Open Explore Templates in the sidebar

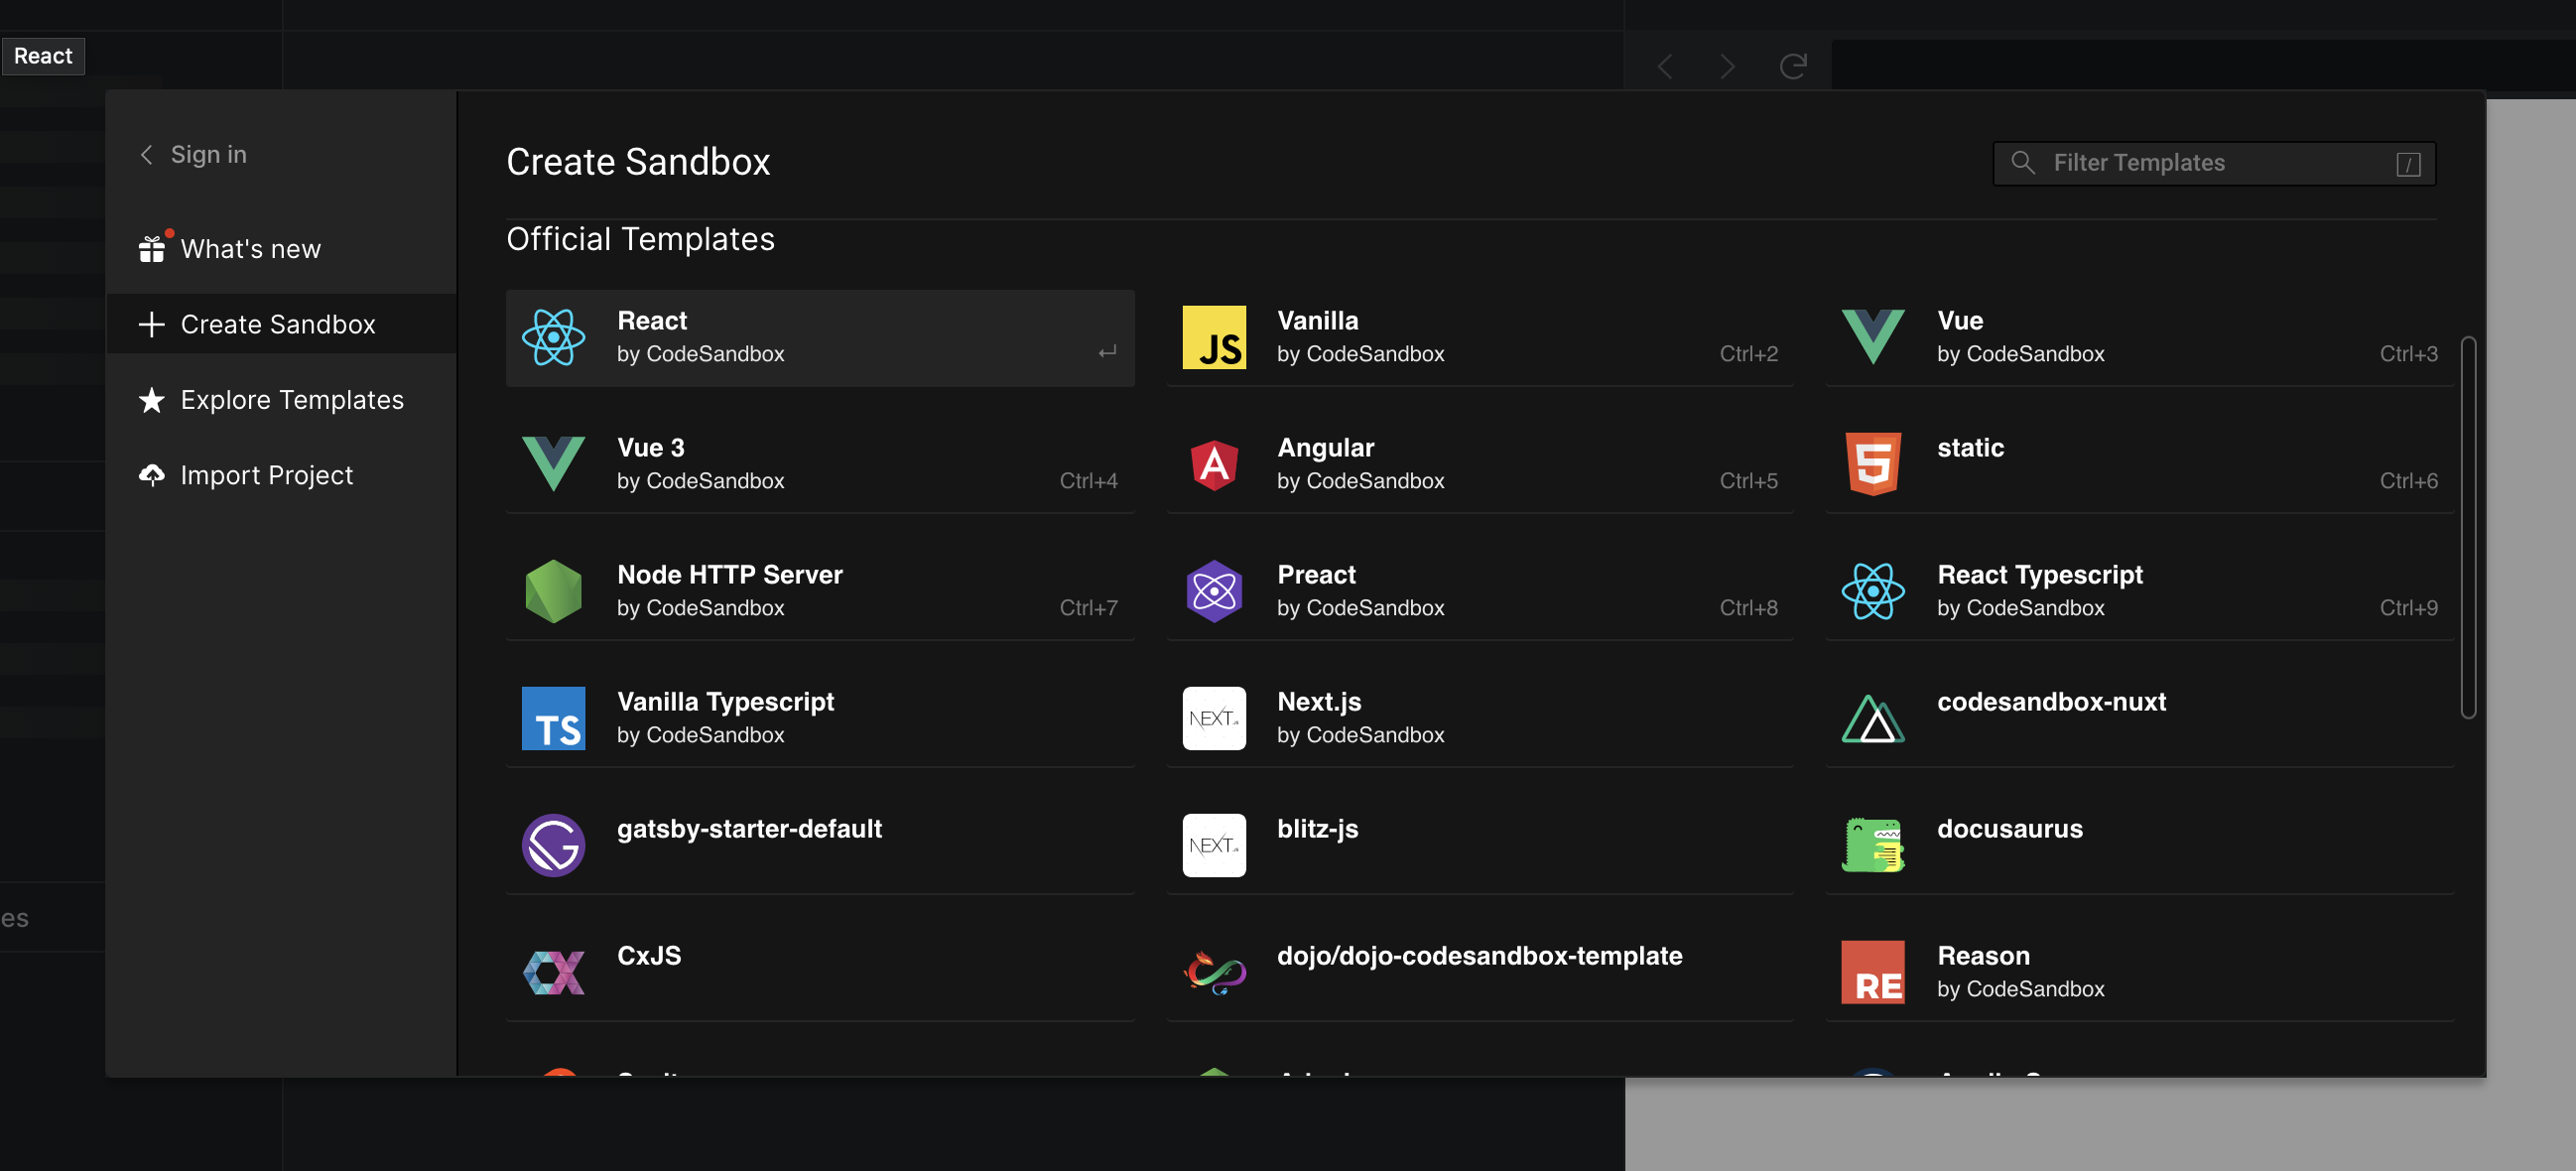(292, 399)
